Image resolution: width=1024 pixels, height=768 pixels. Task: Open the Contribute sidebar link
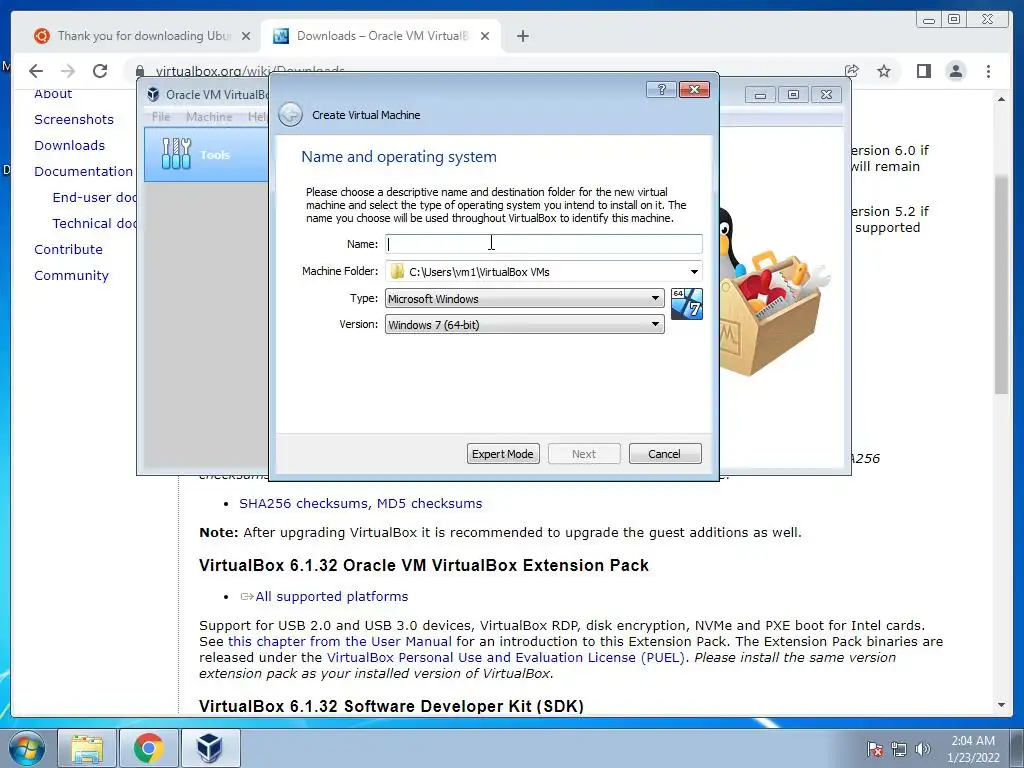[x=69, y=249]
